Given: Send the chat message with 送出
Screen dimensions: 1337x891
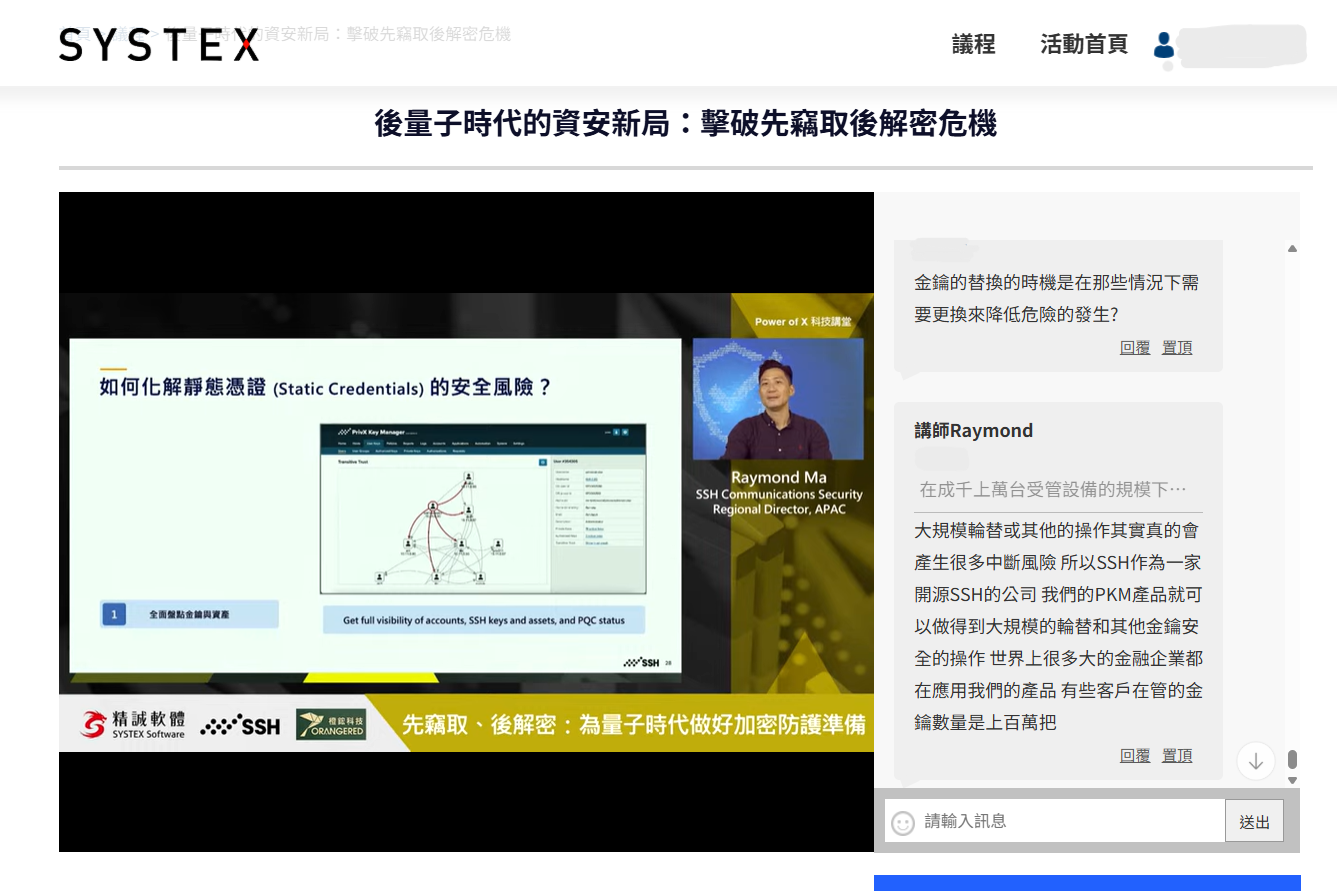Looking at the screenshot, I should pos(1254,822).
